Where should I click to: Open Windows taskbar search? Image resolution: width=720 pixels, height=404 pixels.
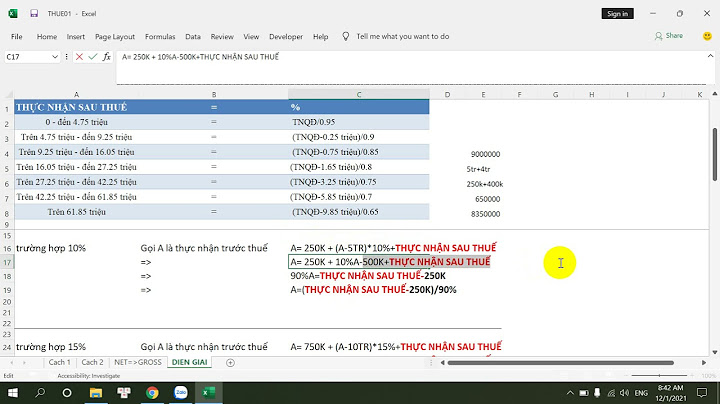coord(40,393)
